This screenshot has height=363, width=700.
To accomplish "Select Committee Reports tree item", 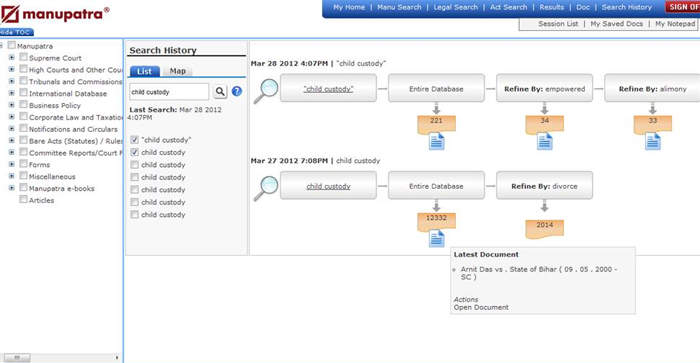I will pyautogui.click(x=75, y=153).
